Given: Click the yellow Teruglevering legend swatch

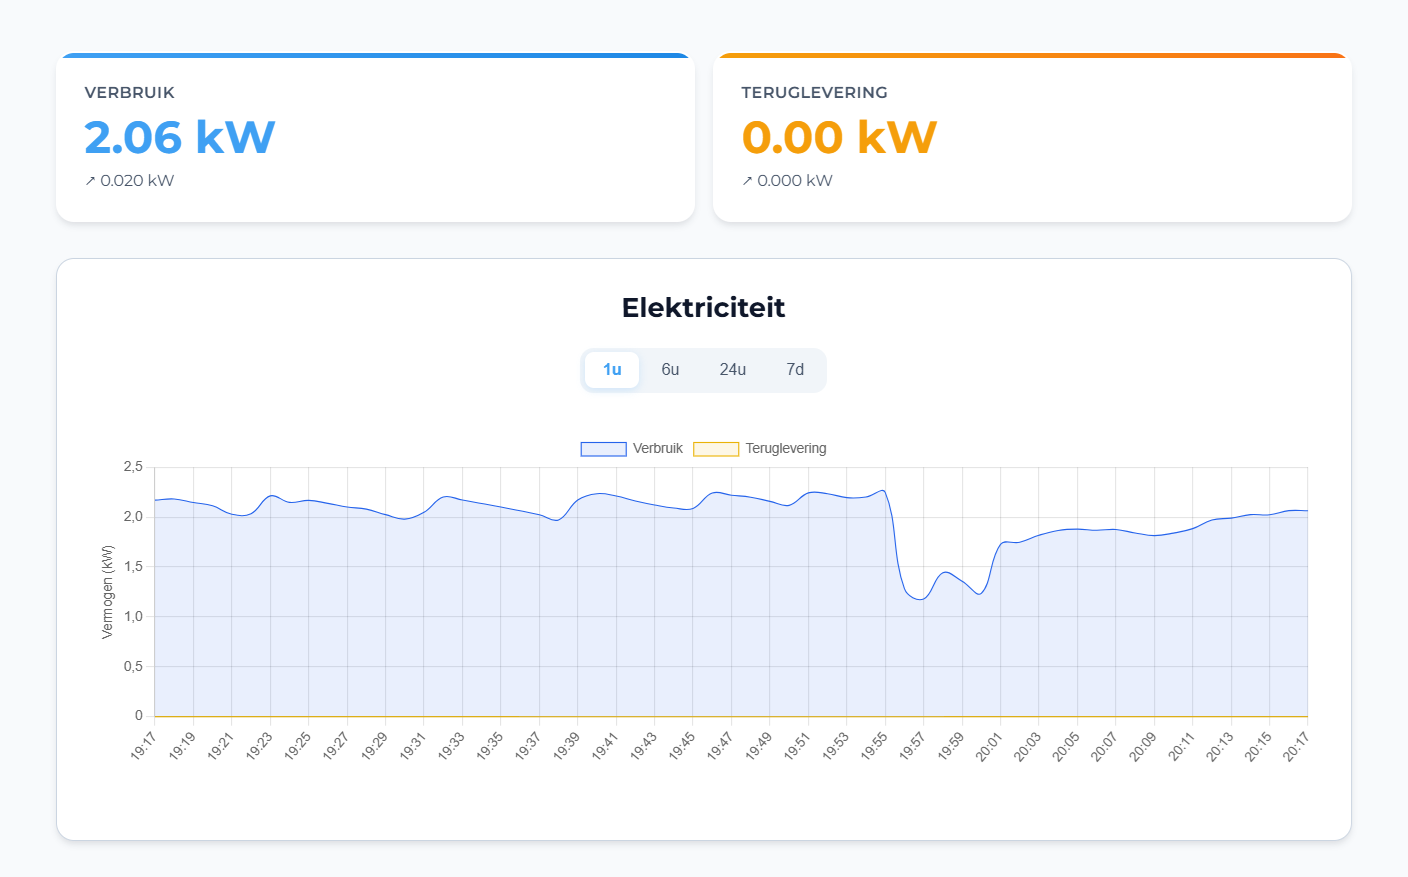Looking at the screenshot, I should point(716,448).
